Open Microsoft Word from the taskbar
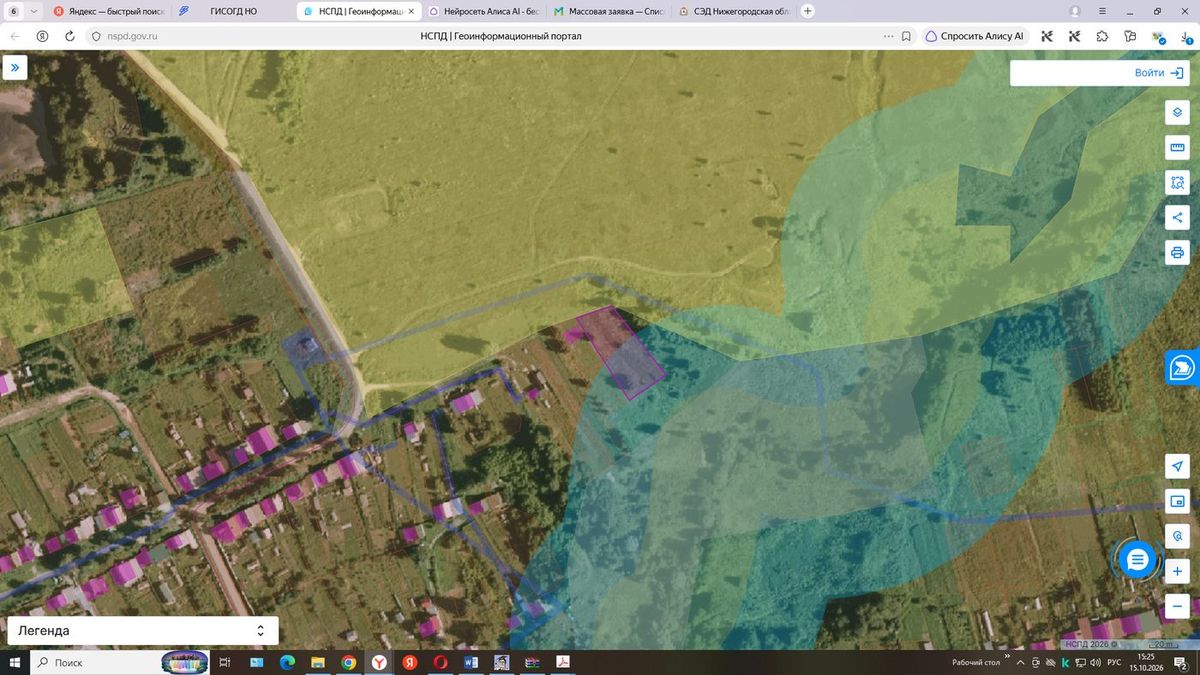 pyautogui.click(x=471, y=662)
